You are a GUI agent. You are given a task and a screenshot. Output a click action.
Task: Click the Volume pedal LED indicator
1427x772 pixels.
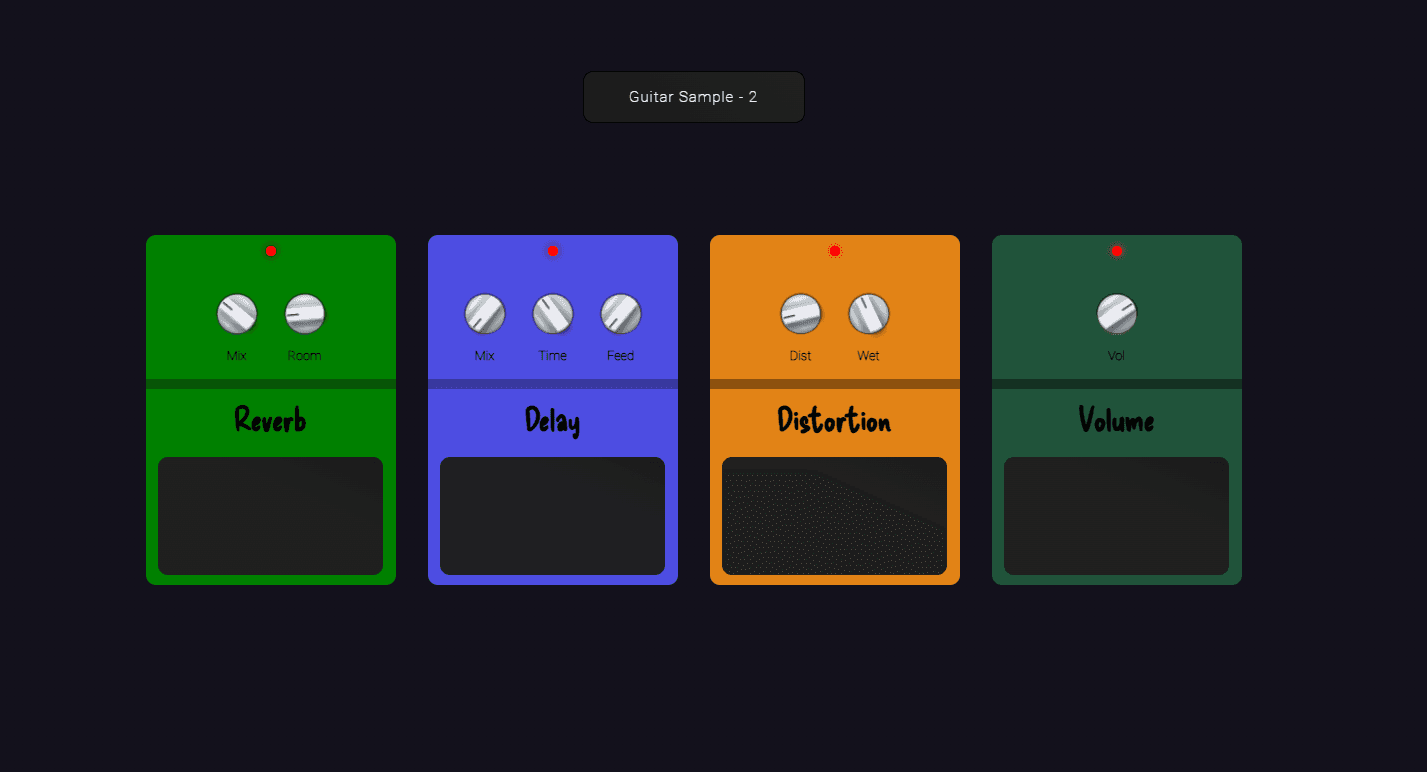tap(1117, 251)
